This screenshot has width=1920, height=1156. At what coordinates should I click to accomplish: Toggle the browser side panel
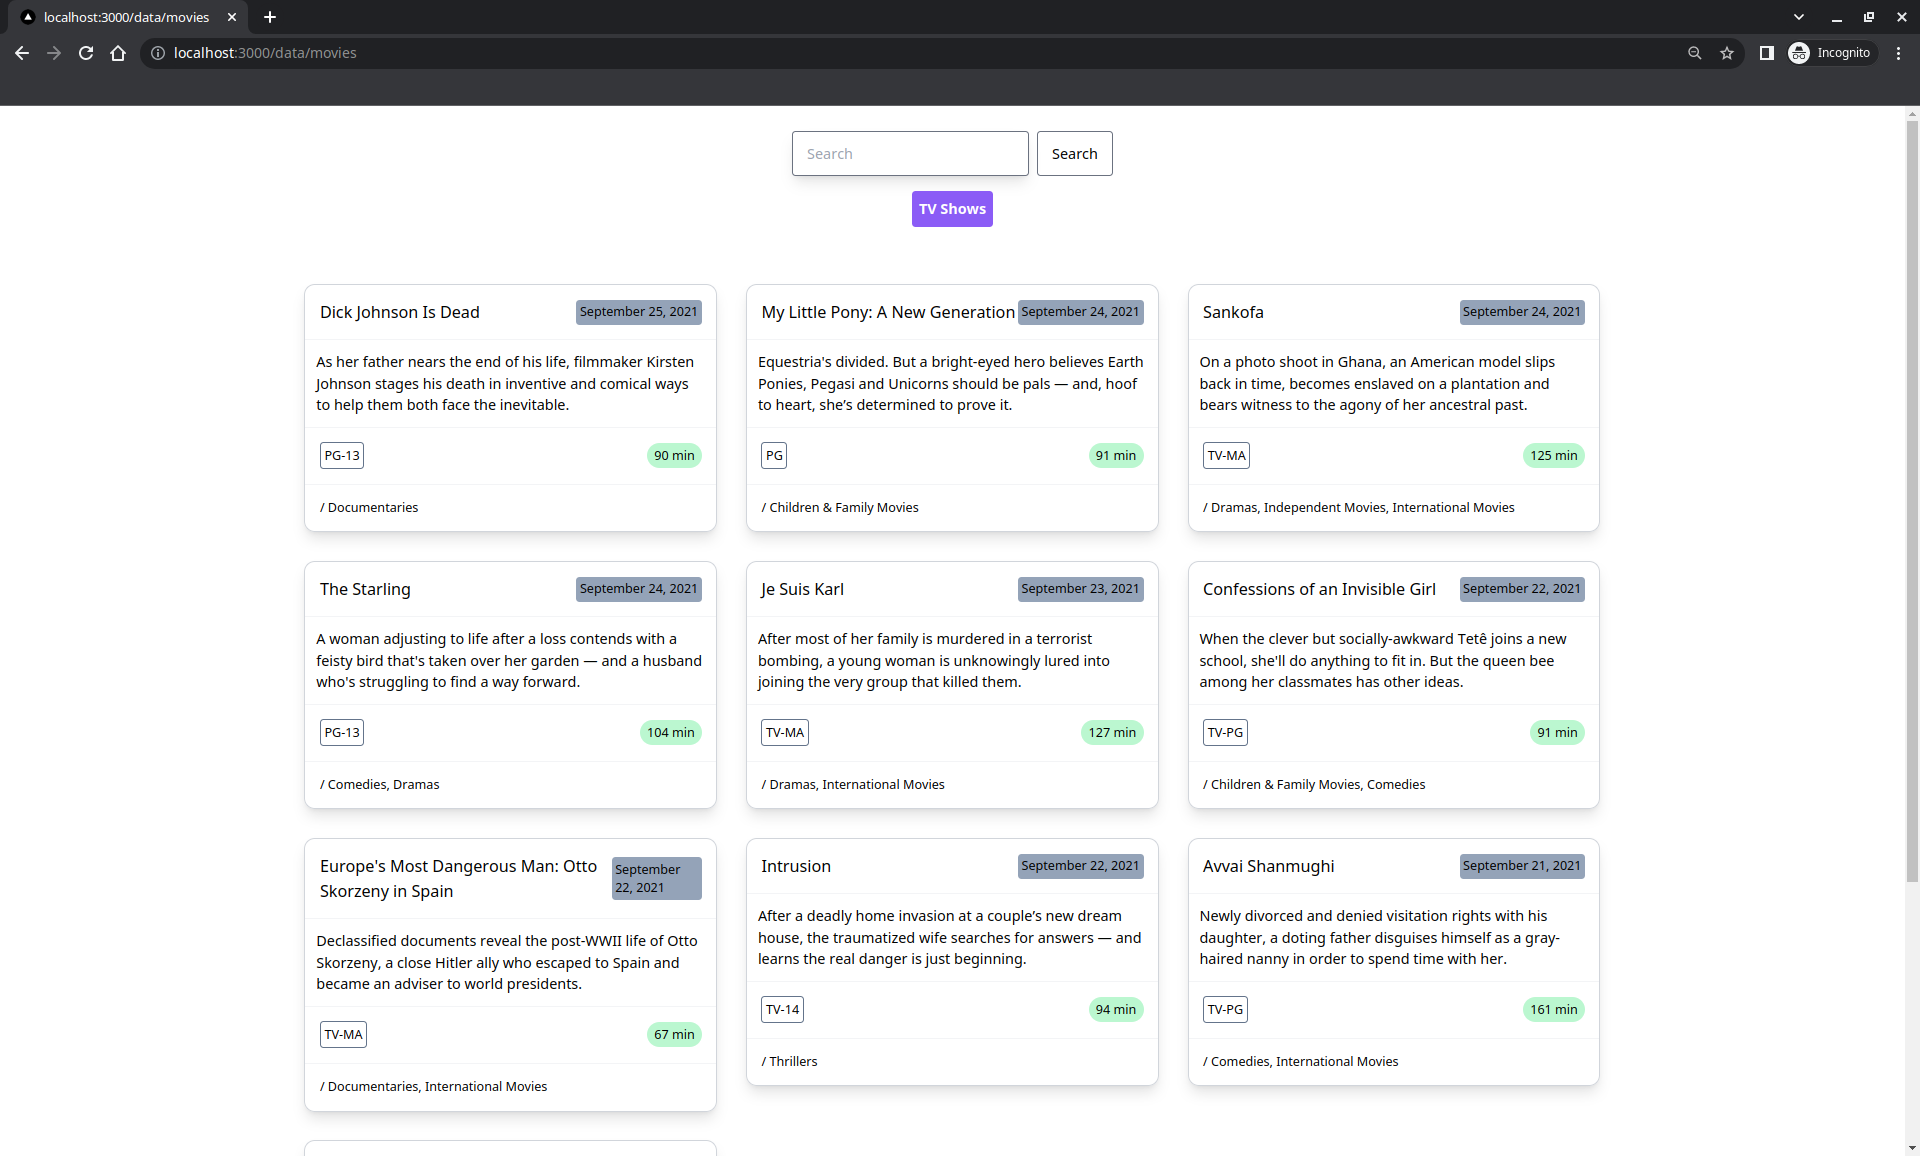[x=1766, y=53]
